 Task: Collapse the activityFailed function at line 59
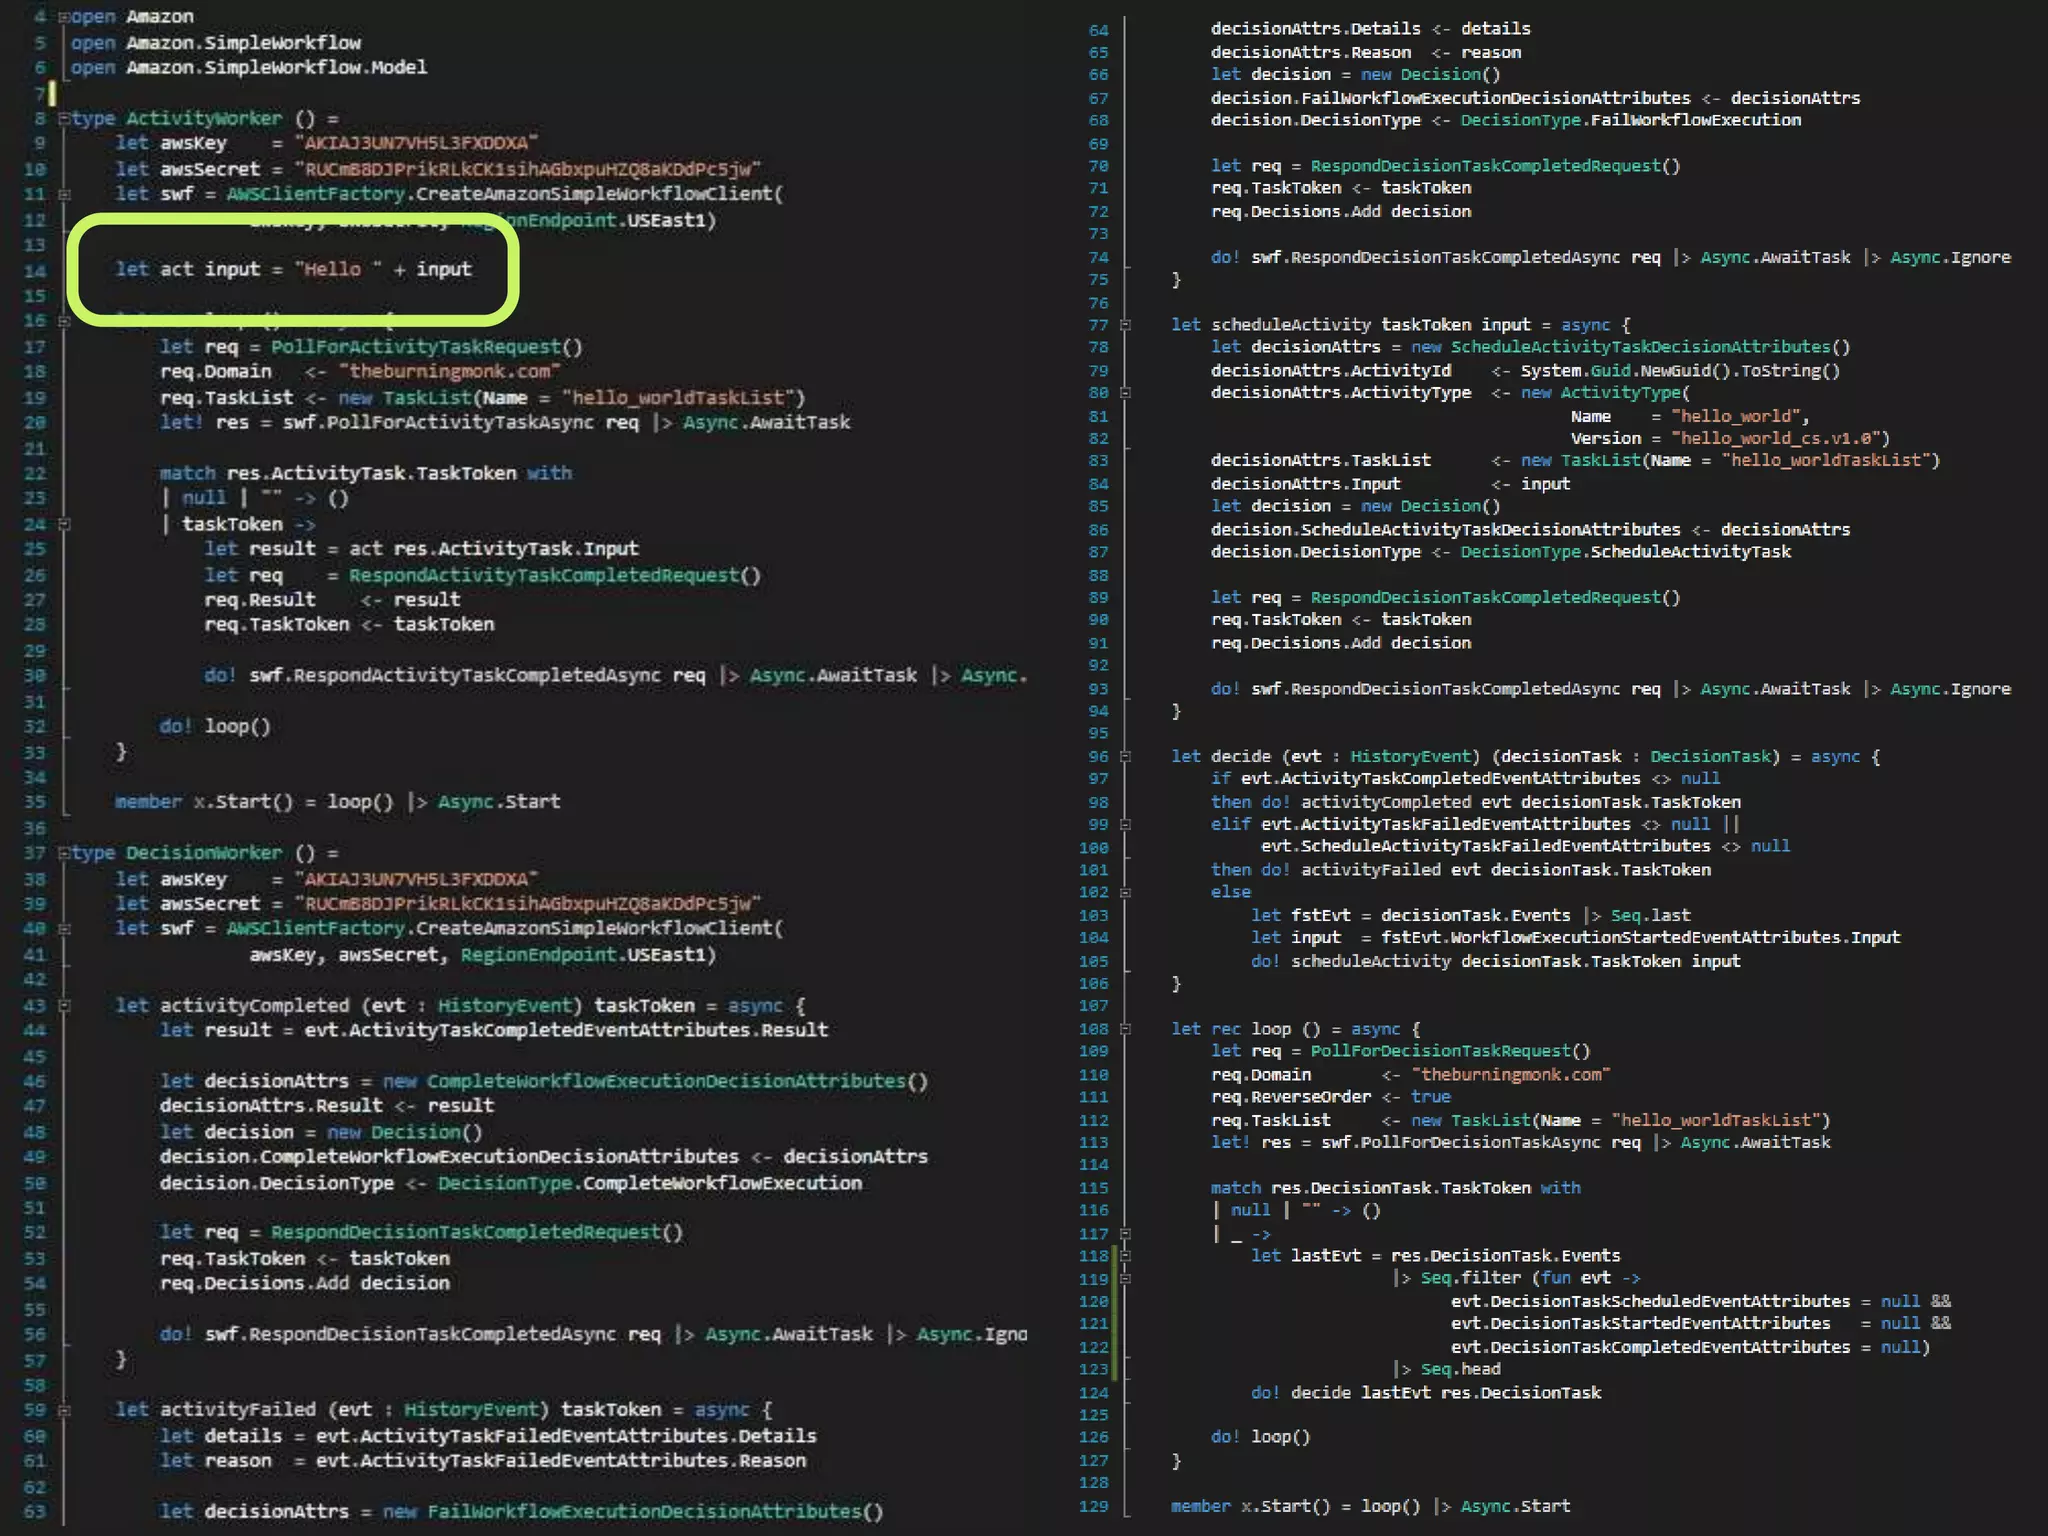[64, 1410]
